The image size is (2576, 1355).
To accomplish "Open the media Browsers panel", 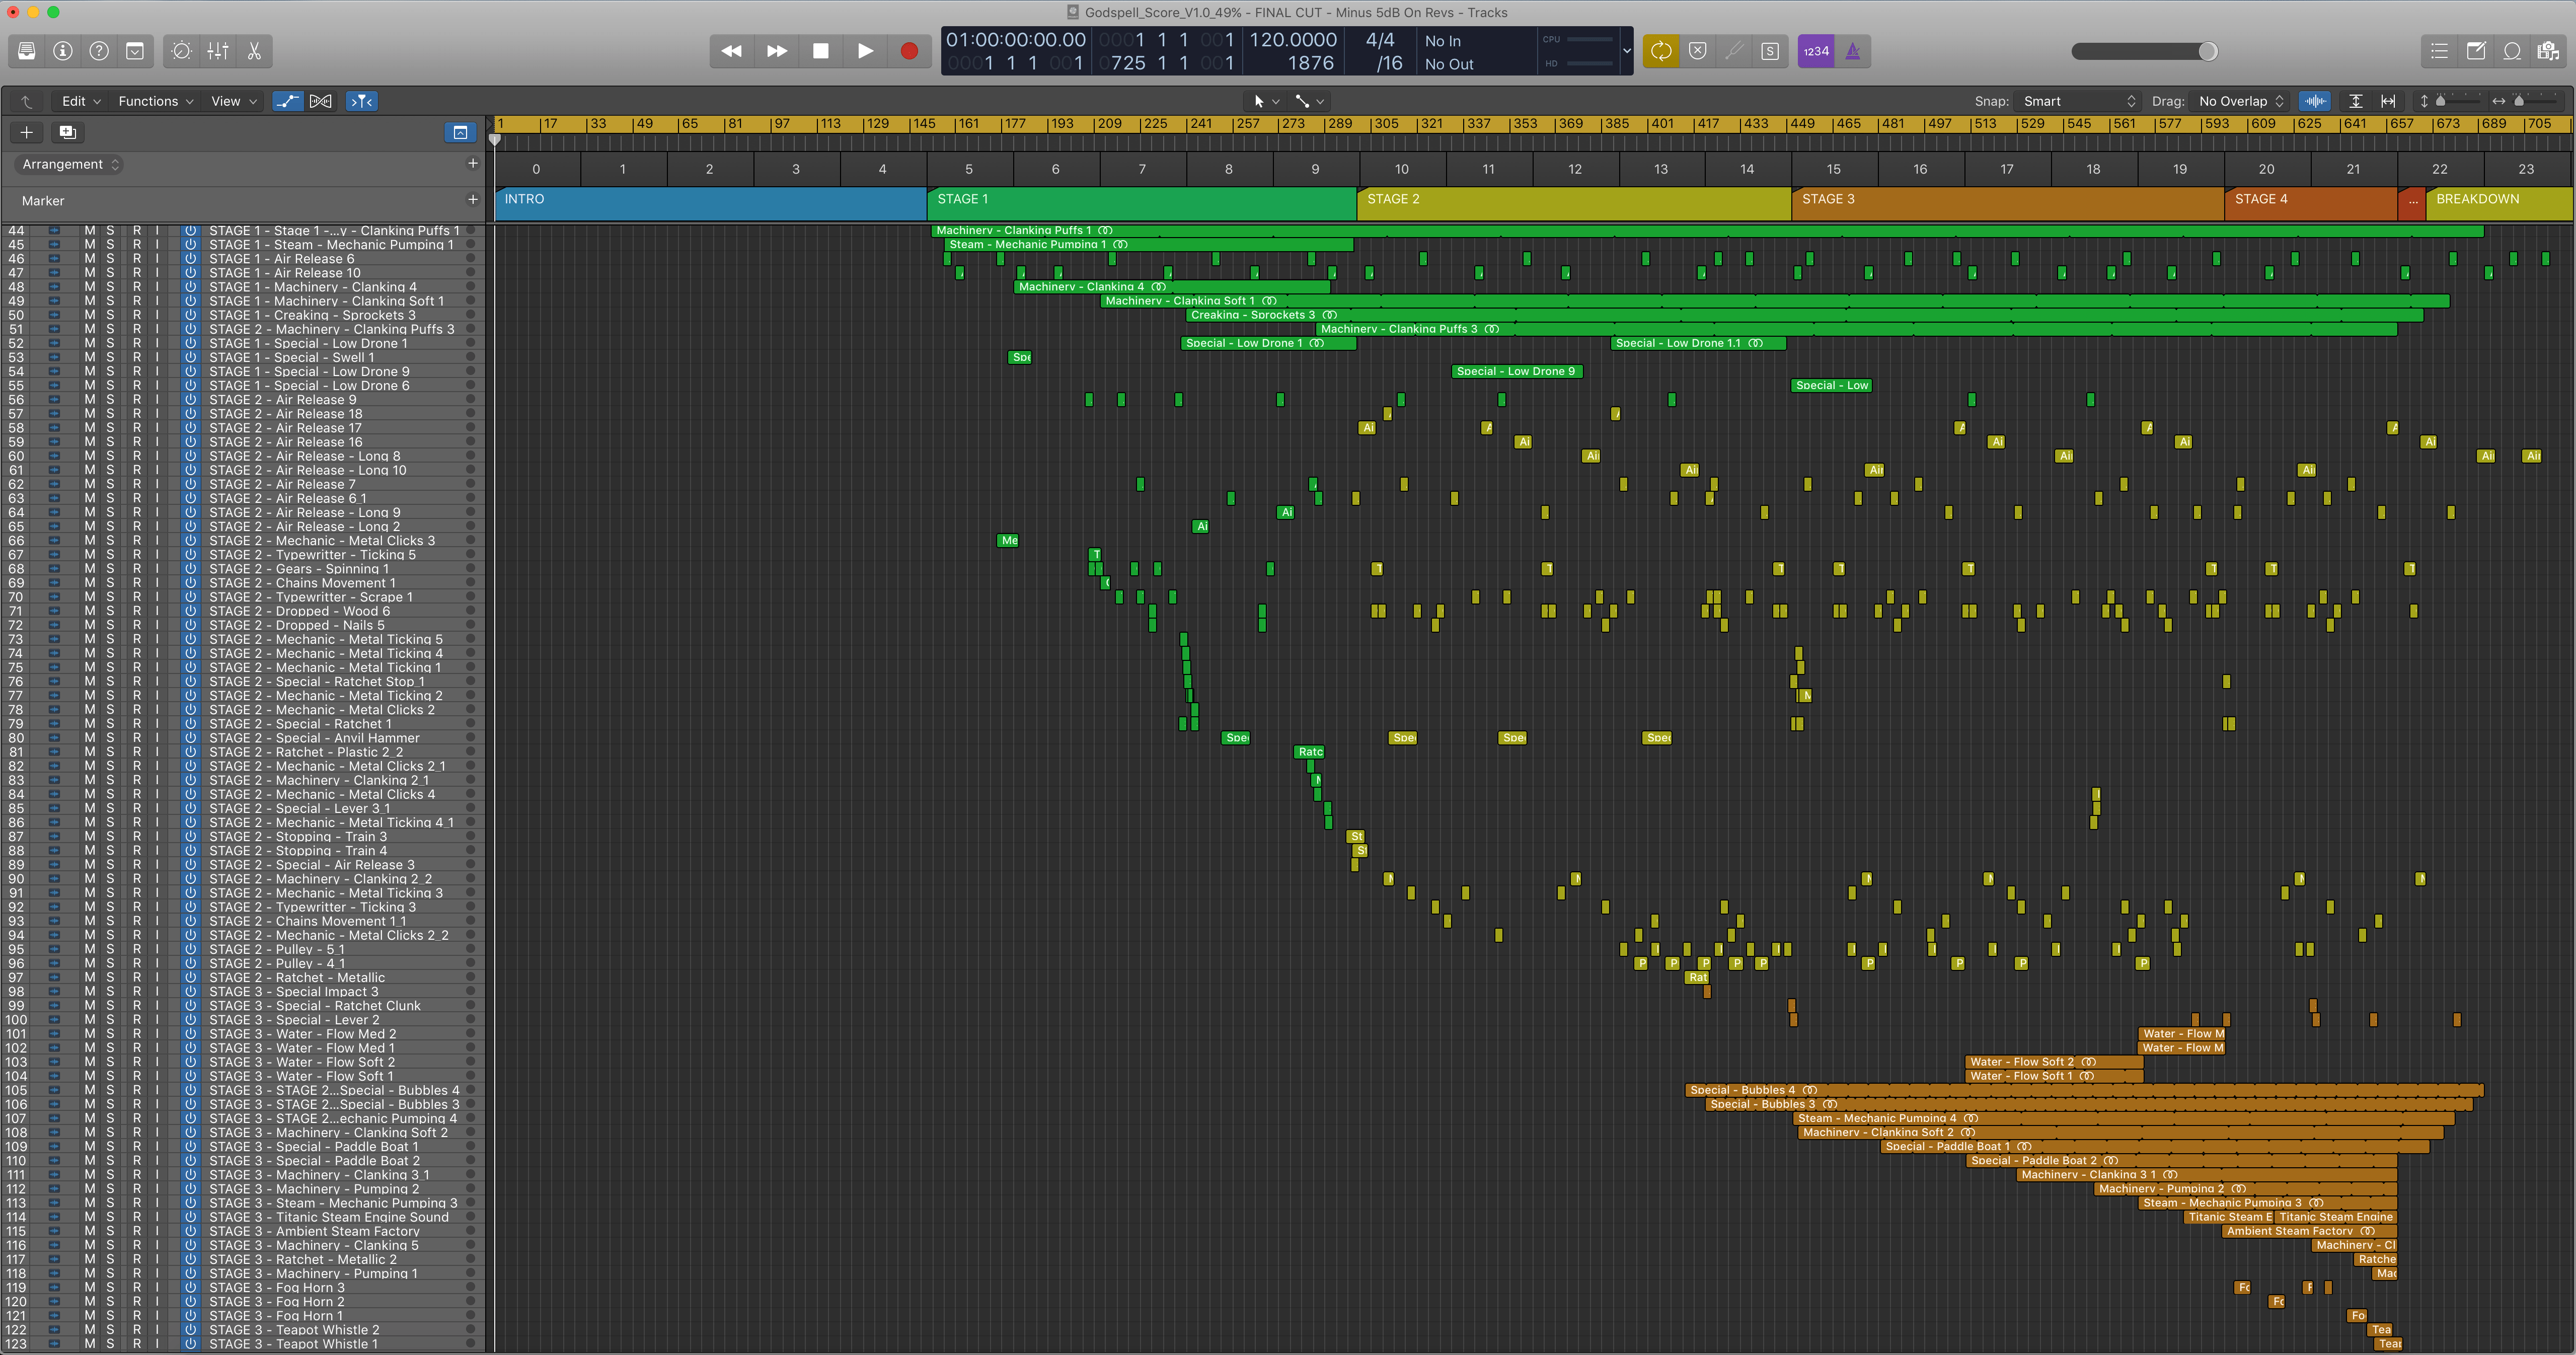I will point(2548,51).
